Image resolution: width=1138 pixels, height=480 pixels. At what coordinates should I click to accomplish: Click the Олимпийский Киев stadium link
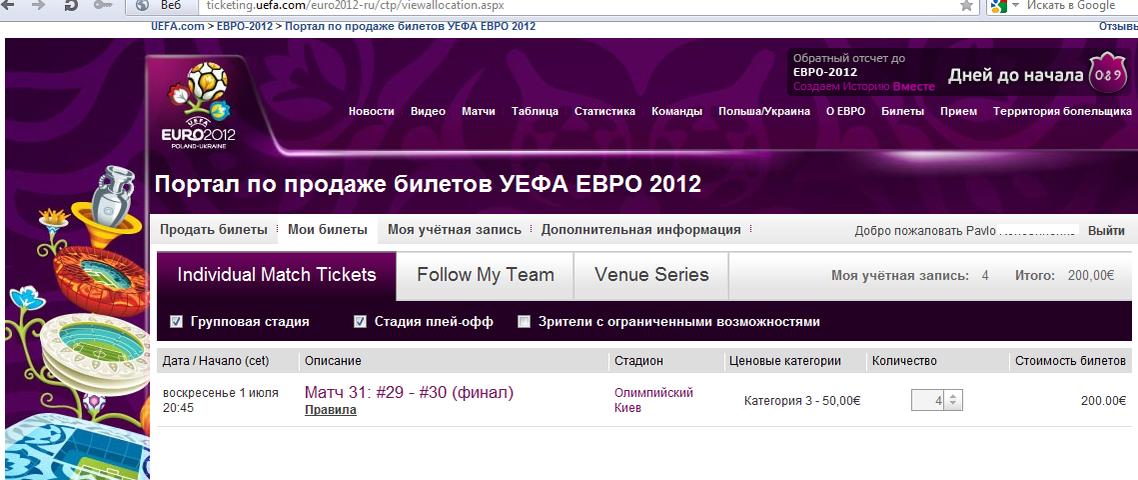[653, 400]
